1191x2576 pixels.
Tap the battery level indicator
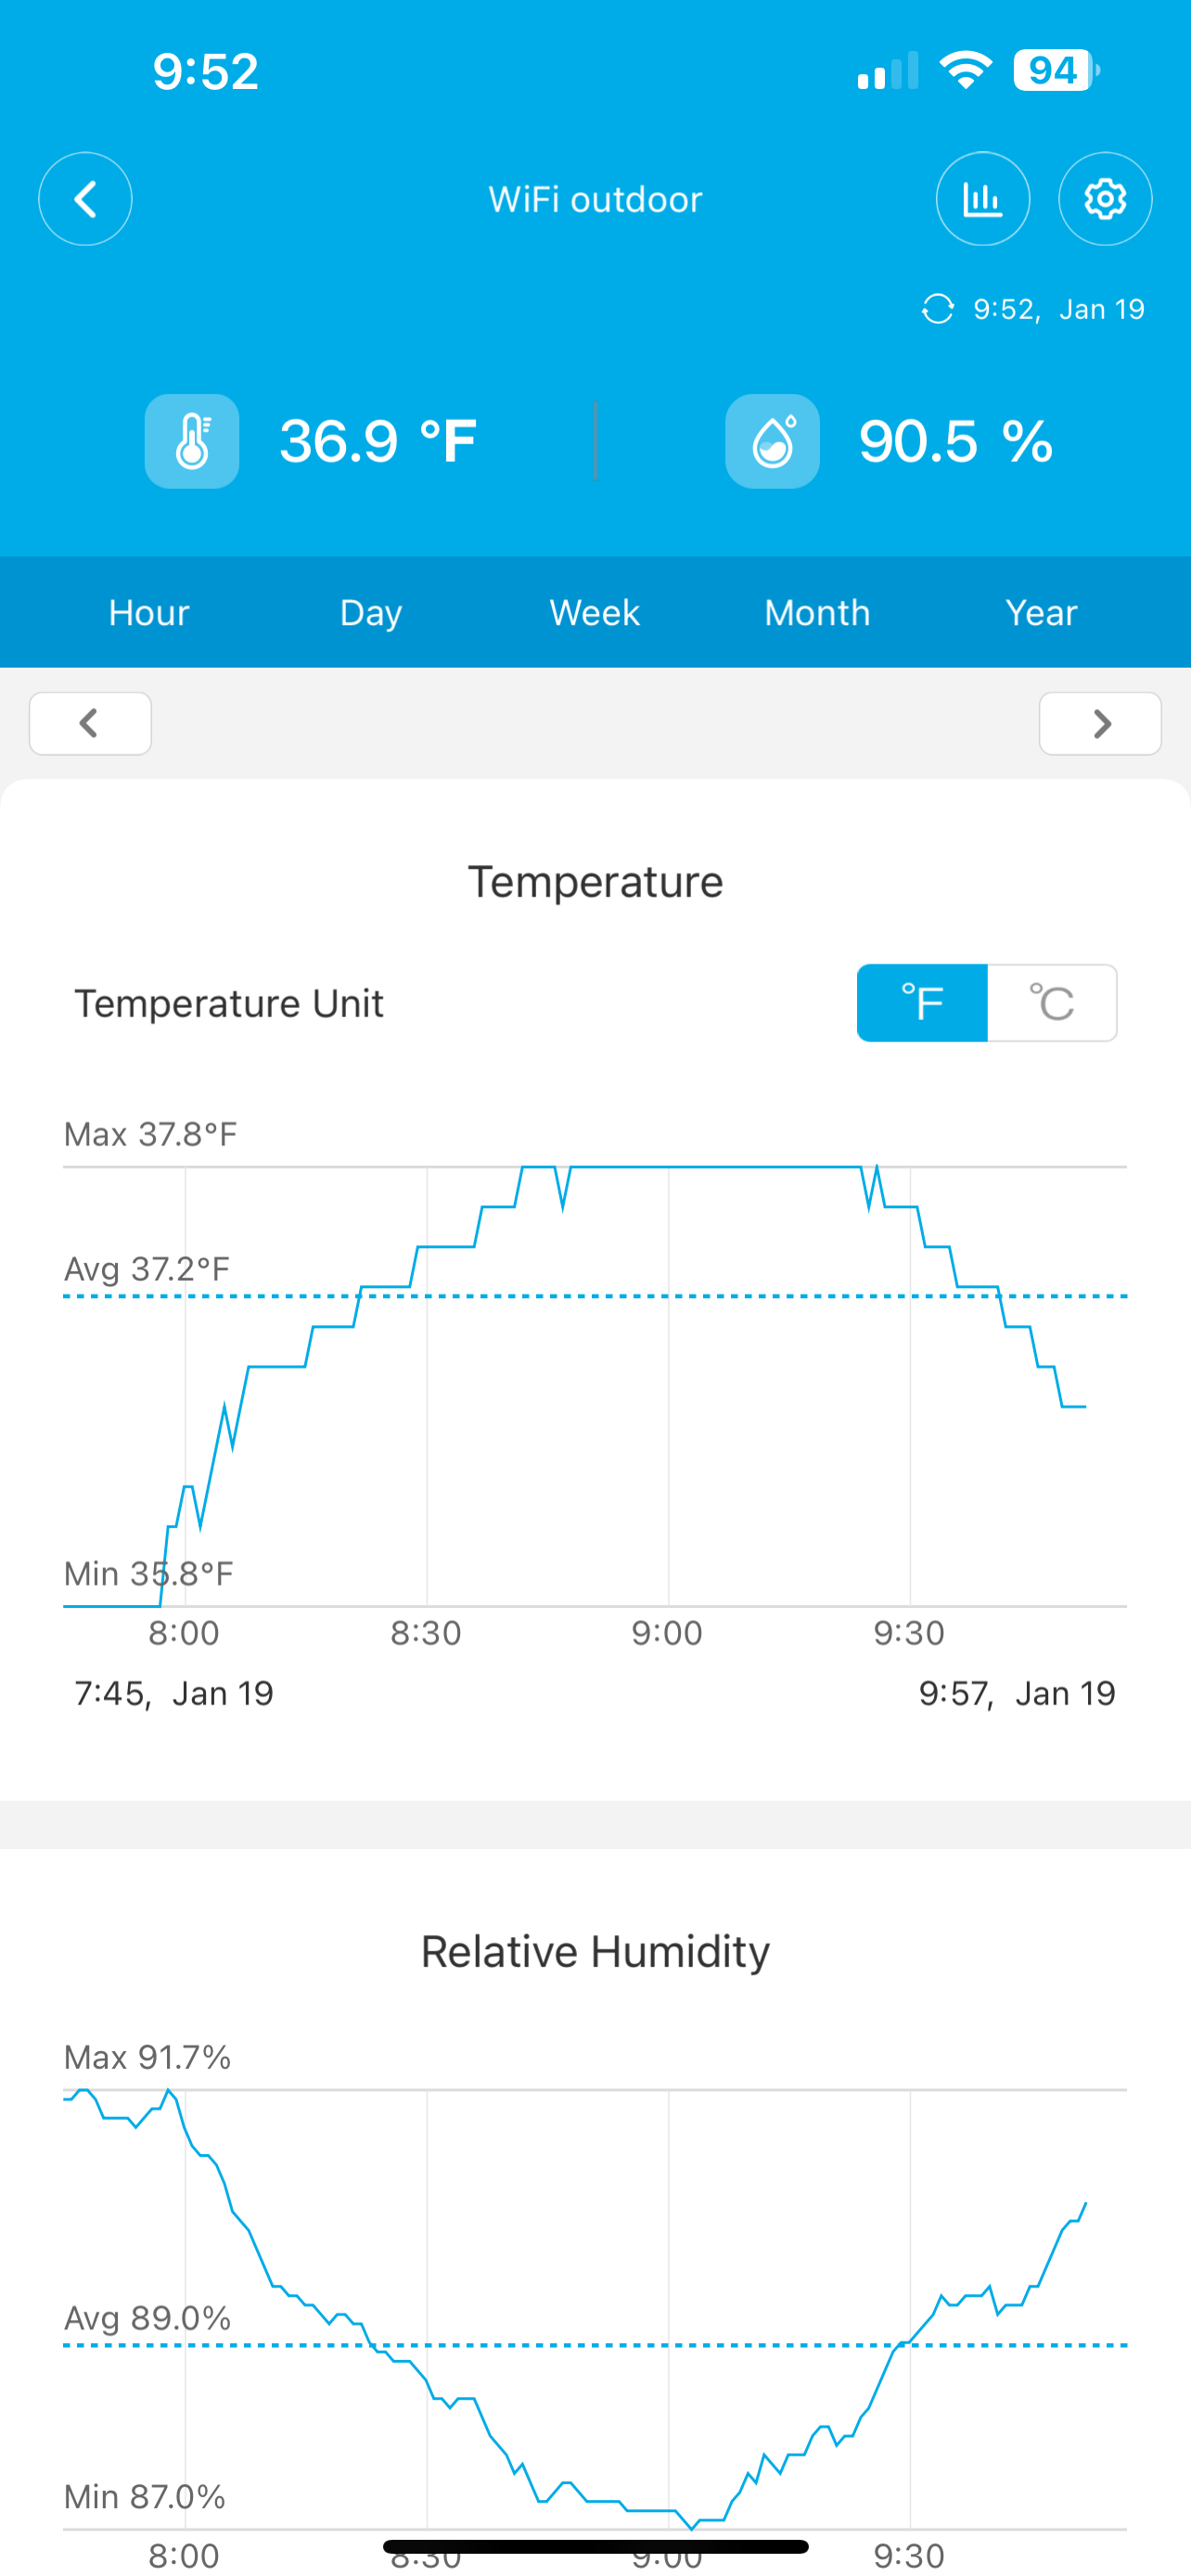click(x=1055, y=71)
